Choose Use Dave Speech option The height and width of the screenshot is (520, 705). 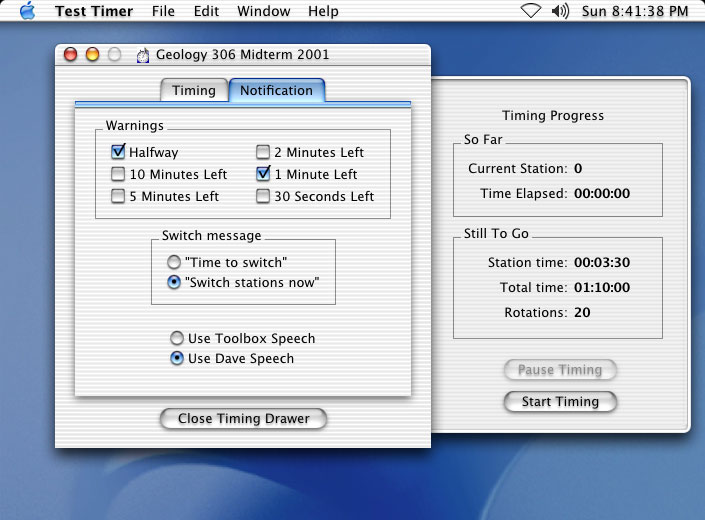click(177, 358)
